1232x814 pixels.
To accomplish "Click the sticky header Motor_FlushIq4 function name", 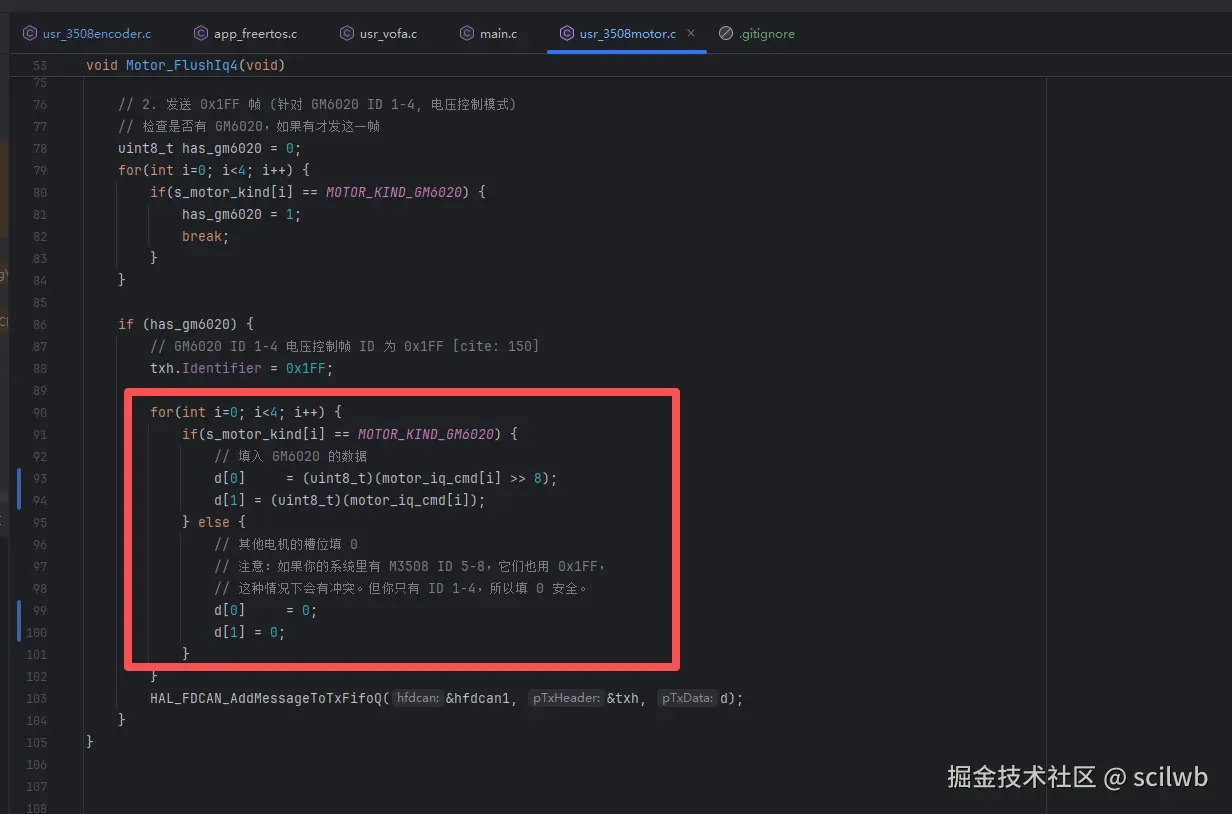I will pos(182,65).
